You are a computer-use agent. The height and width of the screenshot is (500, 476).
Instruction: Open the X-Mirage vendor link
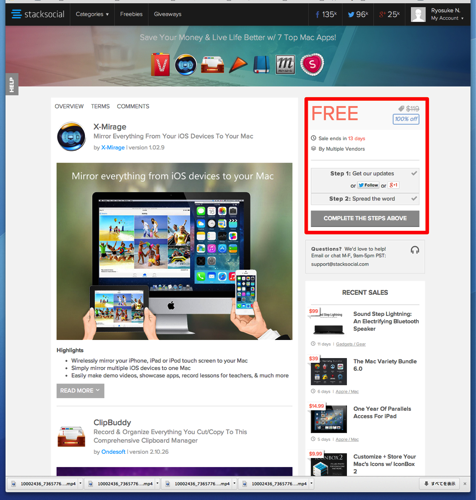click(113, 147)
